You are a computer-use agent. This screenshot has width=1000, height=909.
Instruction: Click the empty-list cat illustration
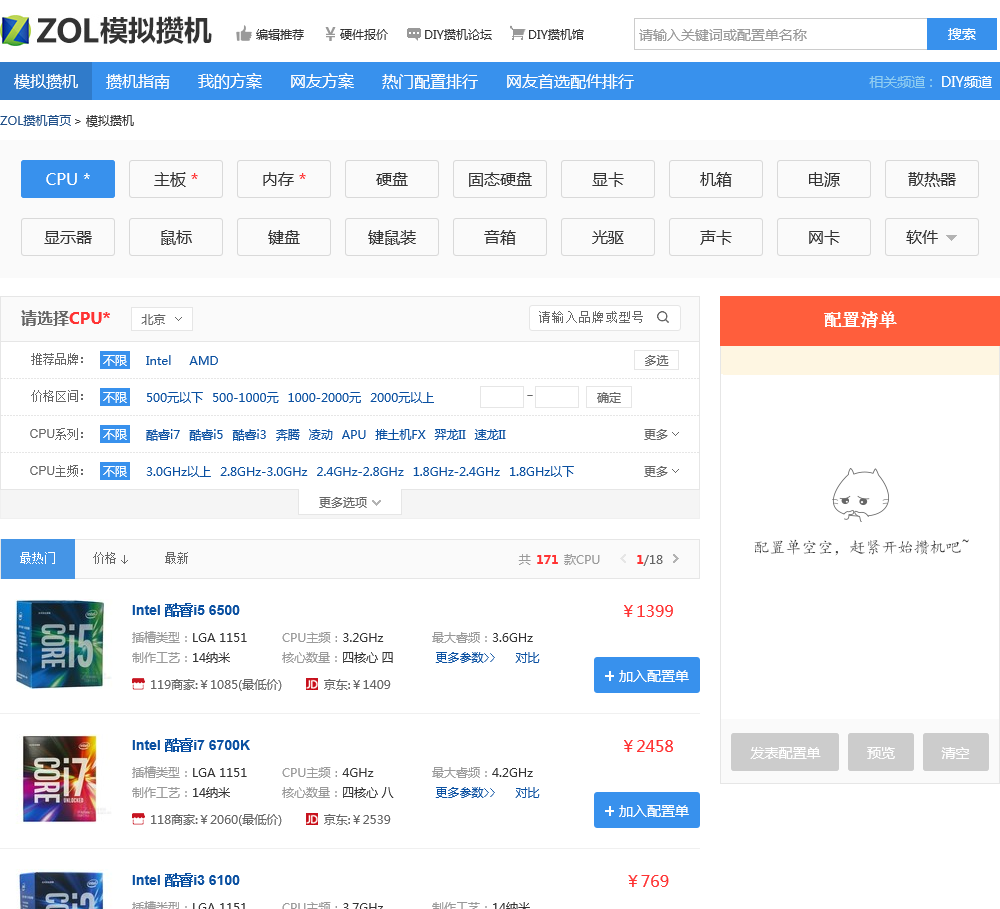pyautogui.click(x=860, y=494)
